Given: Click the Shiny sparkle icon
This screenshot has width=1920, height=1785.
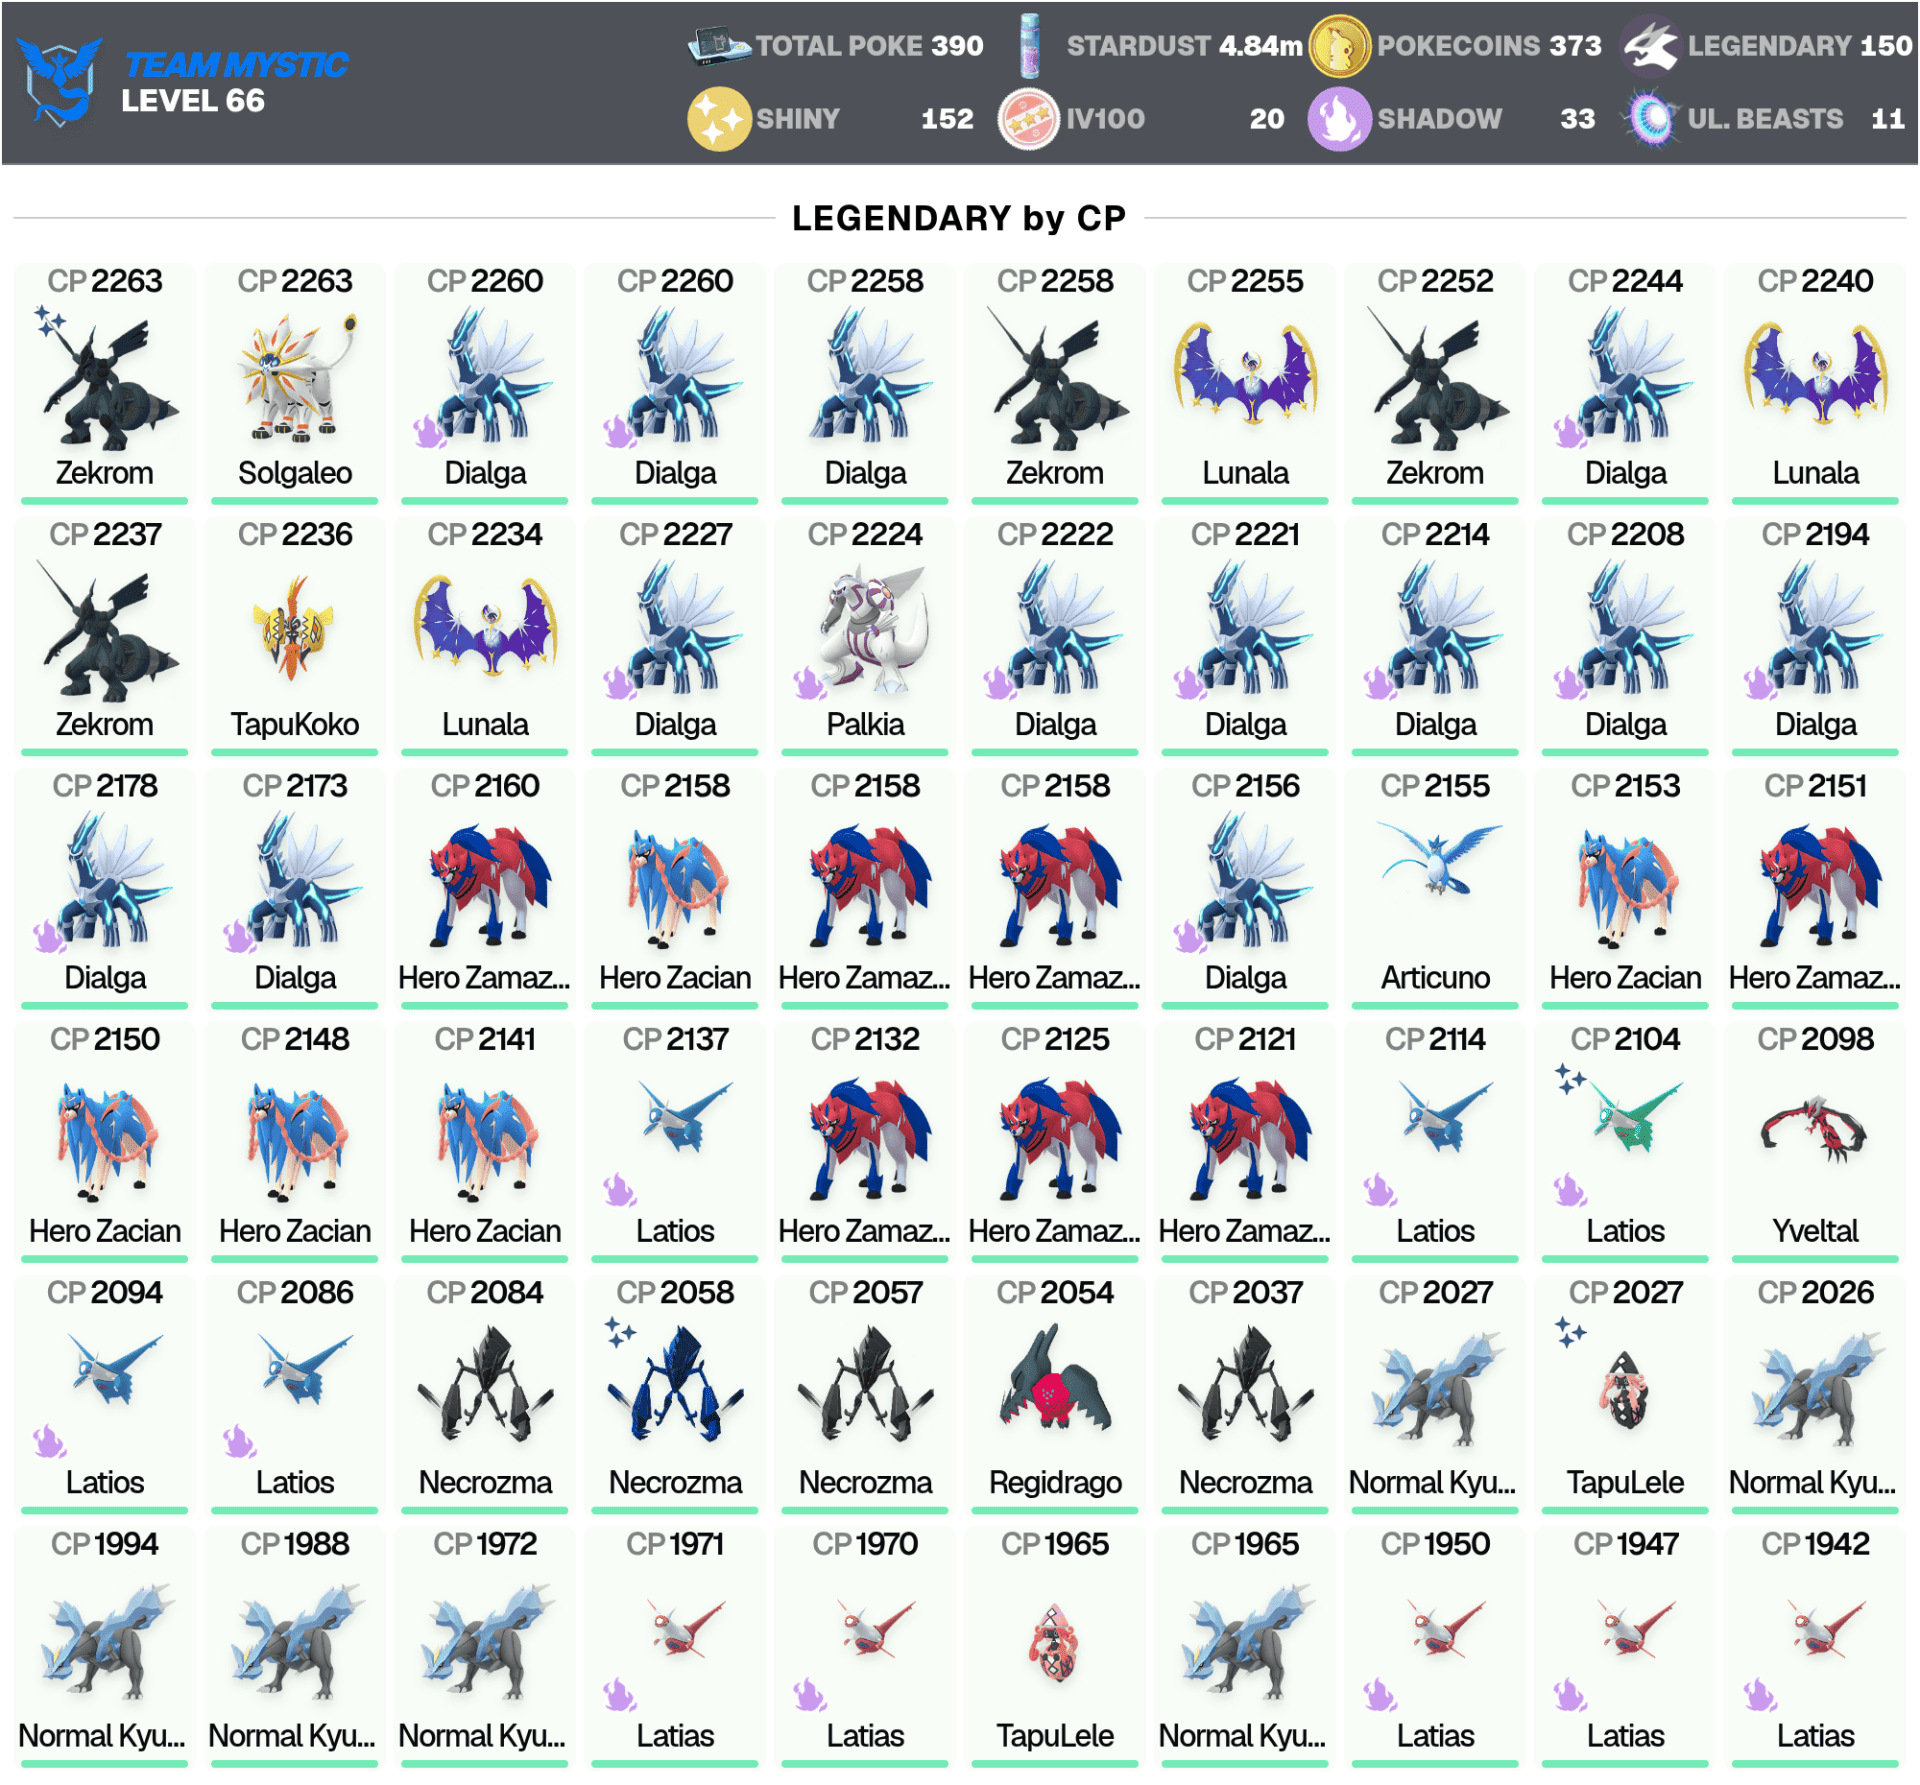Looking at the screenshot, I should [718, 119].
